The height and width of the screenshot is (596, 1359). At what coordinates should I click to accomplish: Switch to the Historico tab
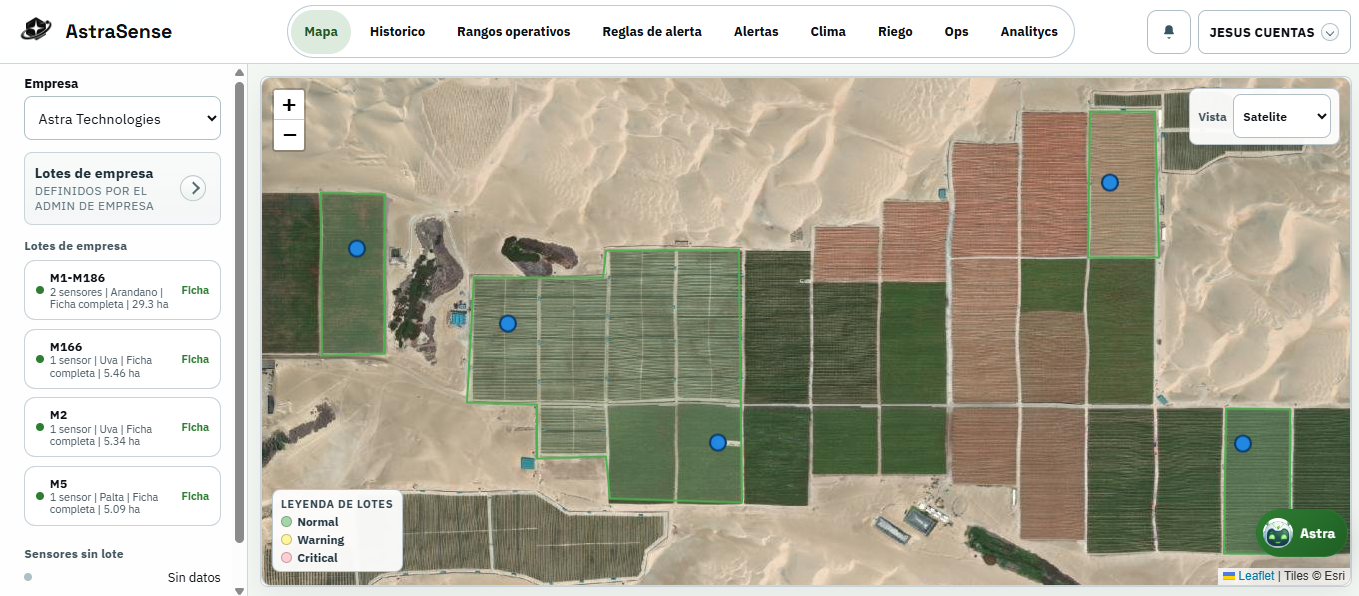pyautogui.click(x=397, y=31)
